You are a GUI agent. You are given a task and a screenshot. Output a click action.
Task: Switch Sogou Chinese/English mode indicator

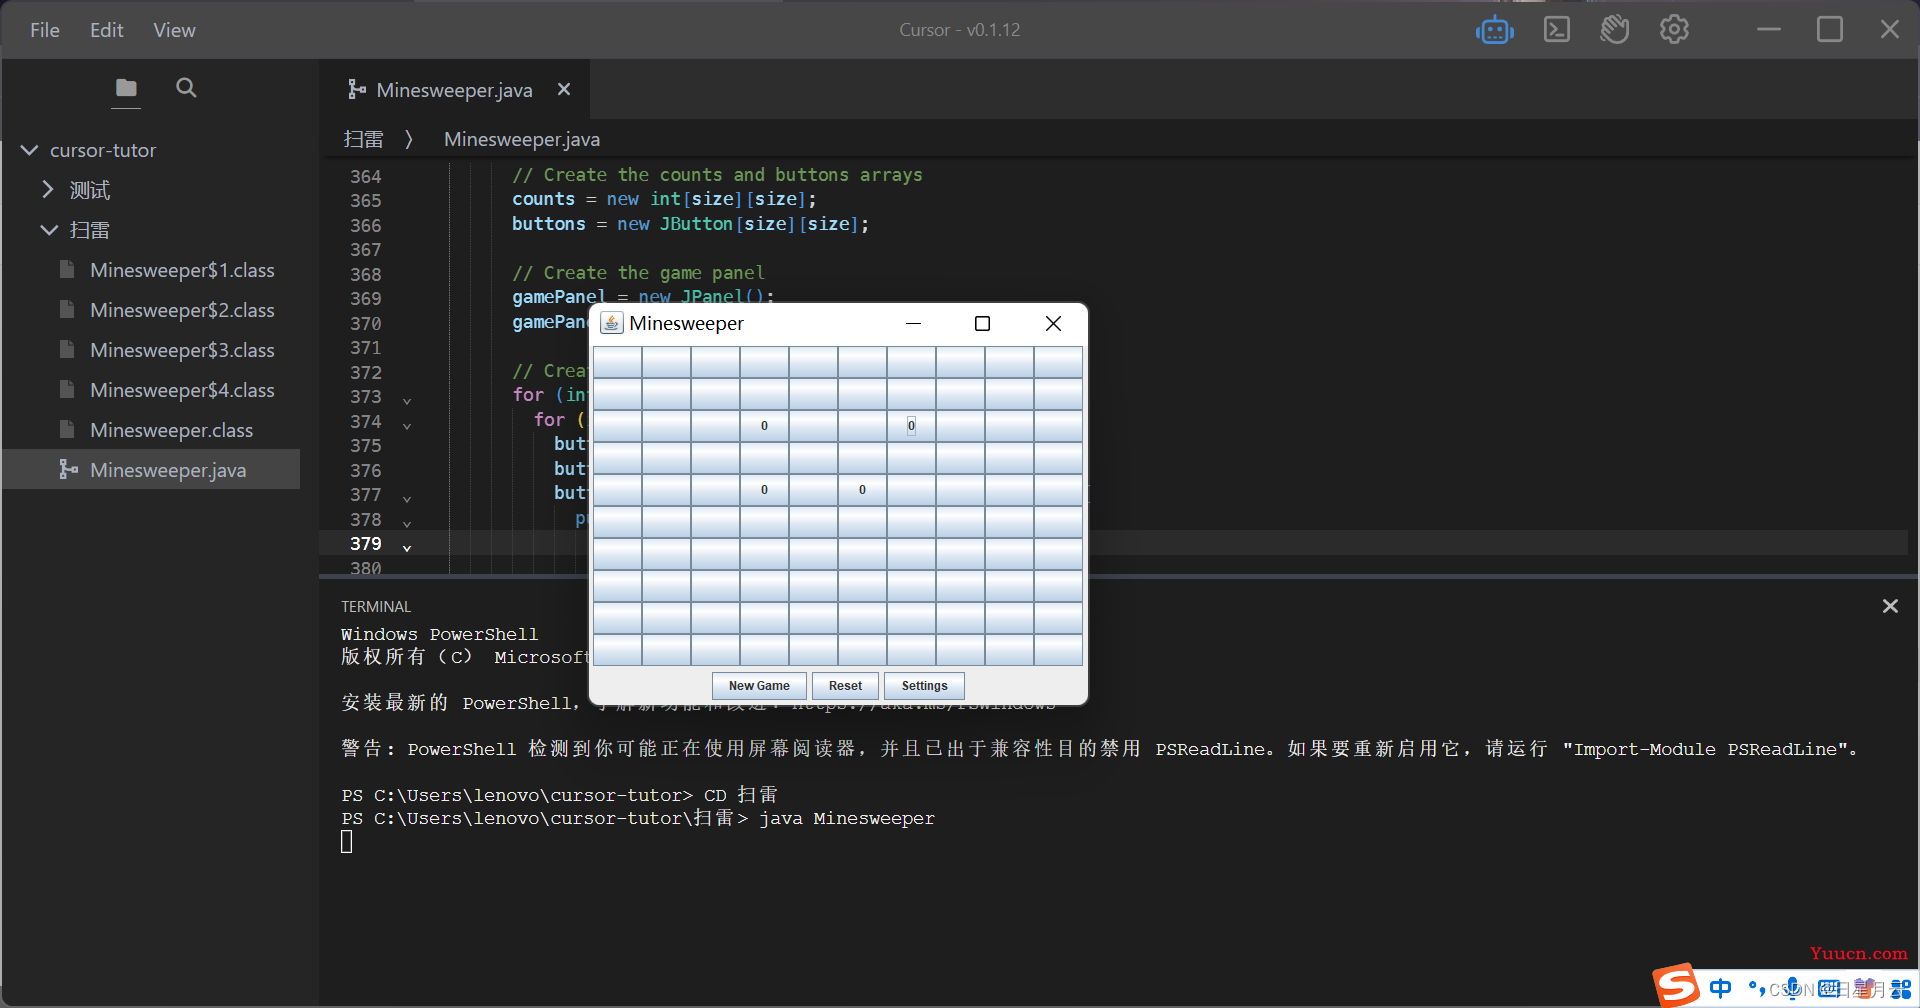coord(1720,988)
